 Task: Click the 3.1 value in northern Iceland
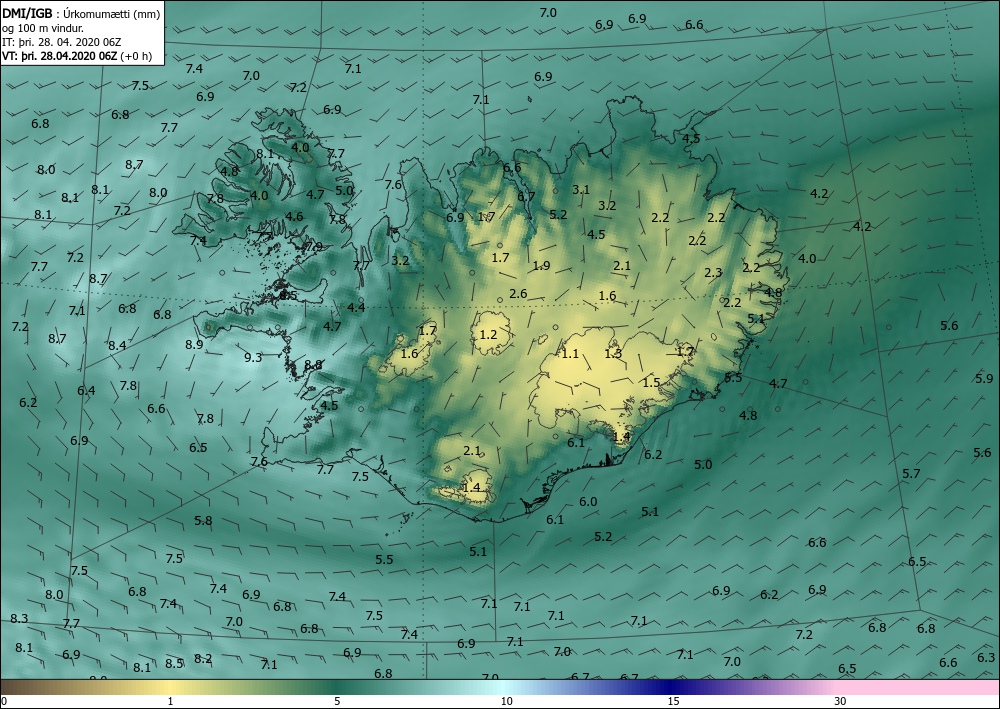[581, 189]
